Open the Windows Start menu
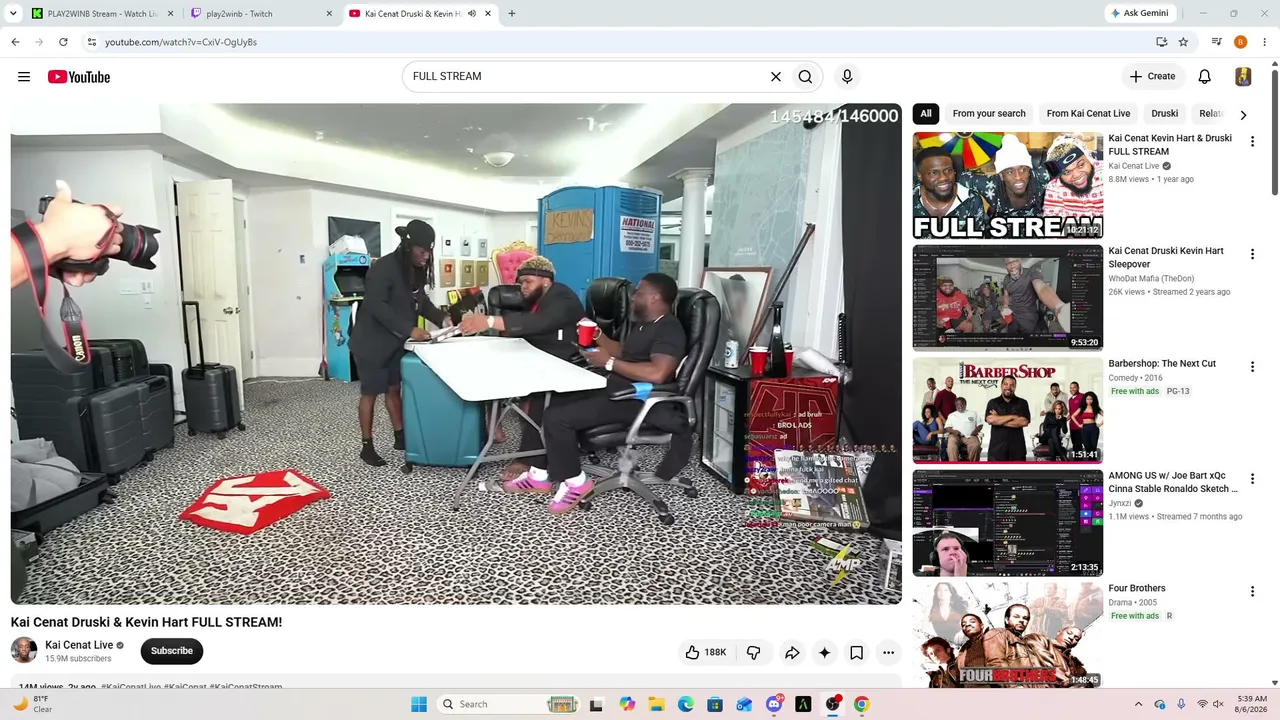Image resolution: width=1280 pixels, height=720 pixels. (x=419, y=704)
